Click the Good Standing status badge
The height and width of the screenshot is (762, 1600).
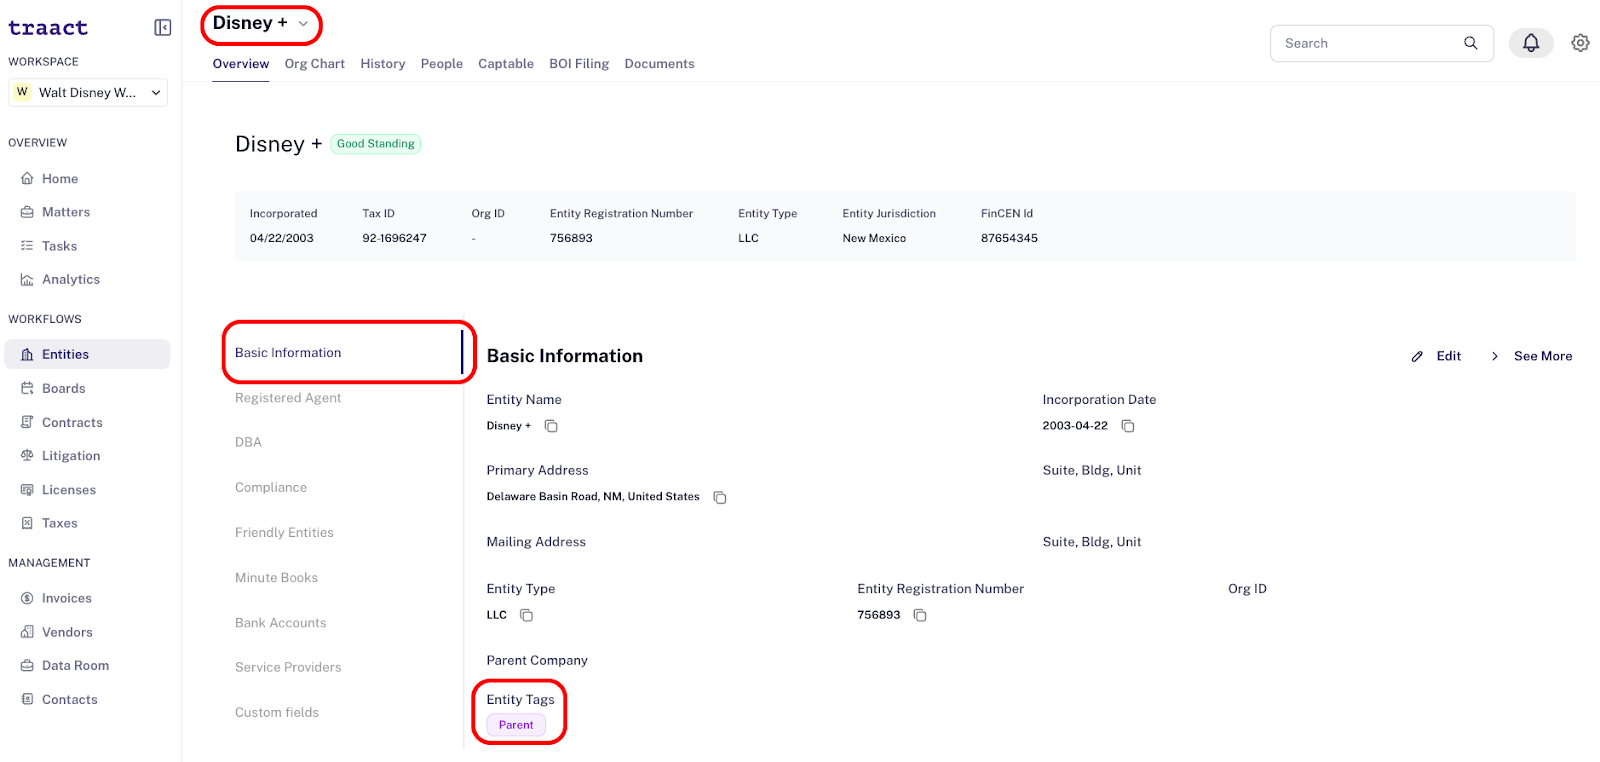click(x=376, y=144)
